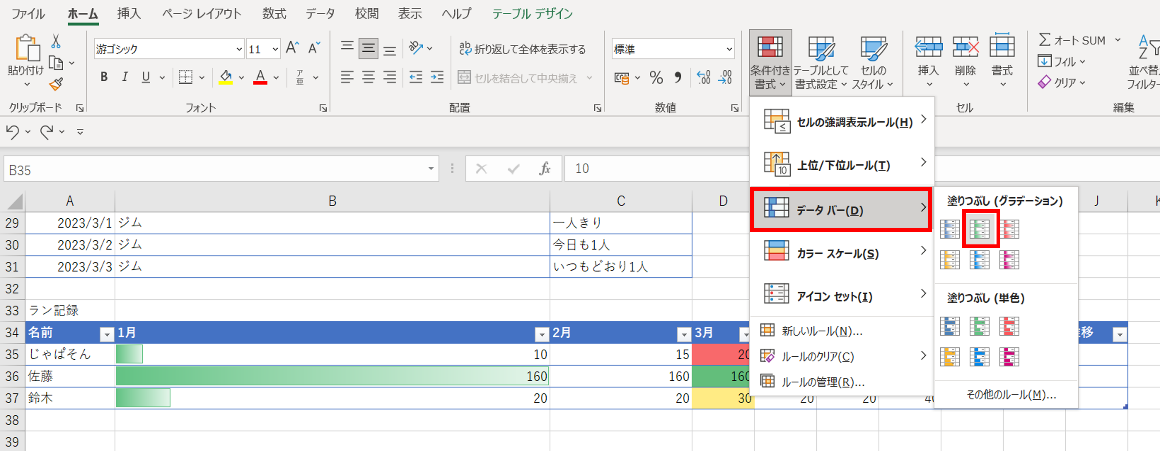Viewport: 1160px width, 451px height.
Task: Click the Paste (貼り付け) clipboard icon
Action: tap(26, 49)
